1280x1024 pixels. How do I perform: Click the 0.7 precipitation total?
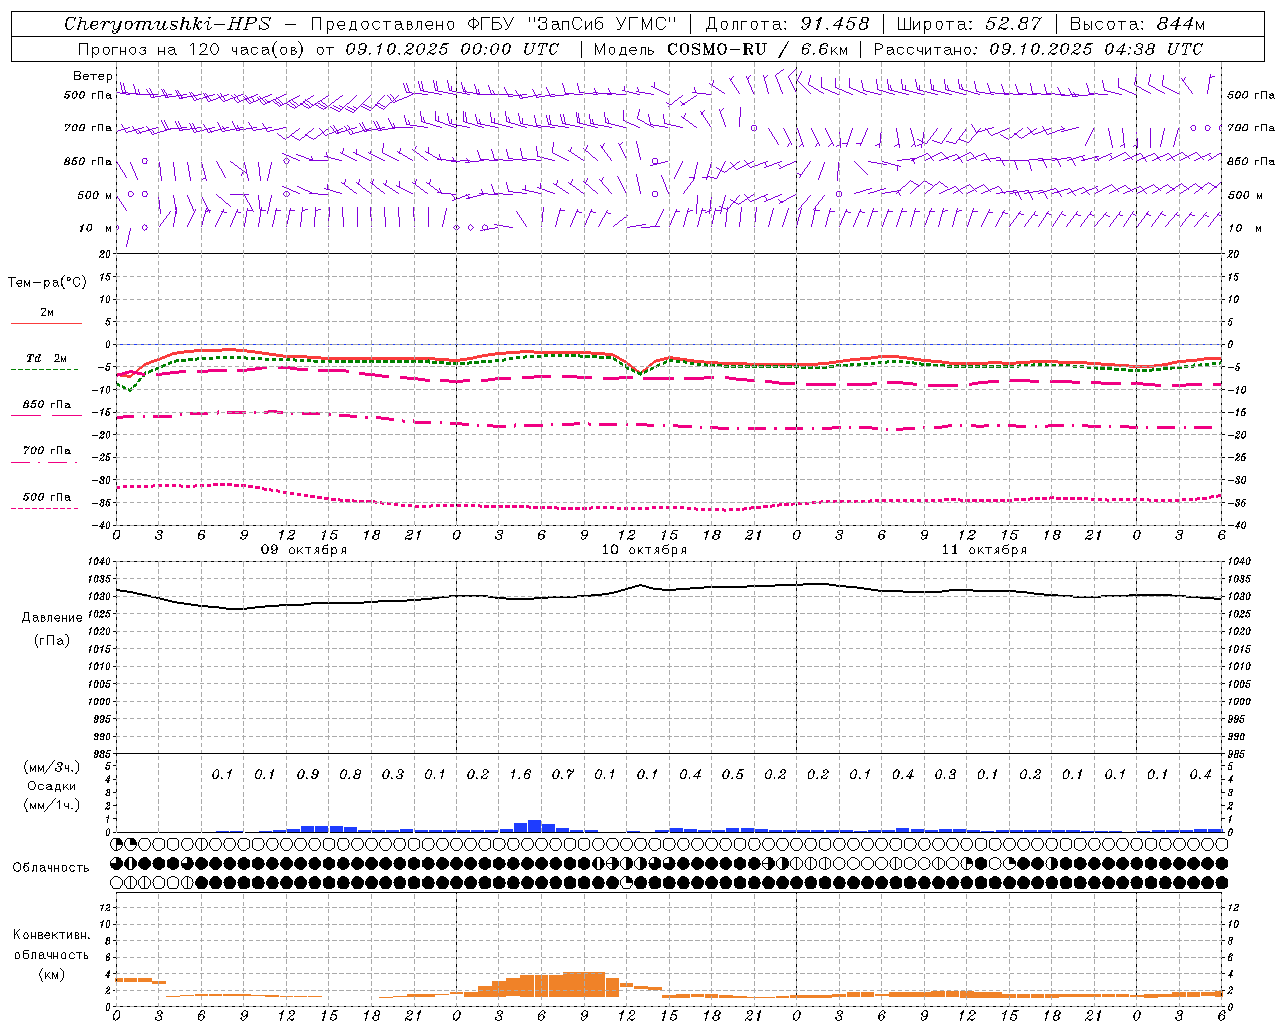(x=563, y=774)
